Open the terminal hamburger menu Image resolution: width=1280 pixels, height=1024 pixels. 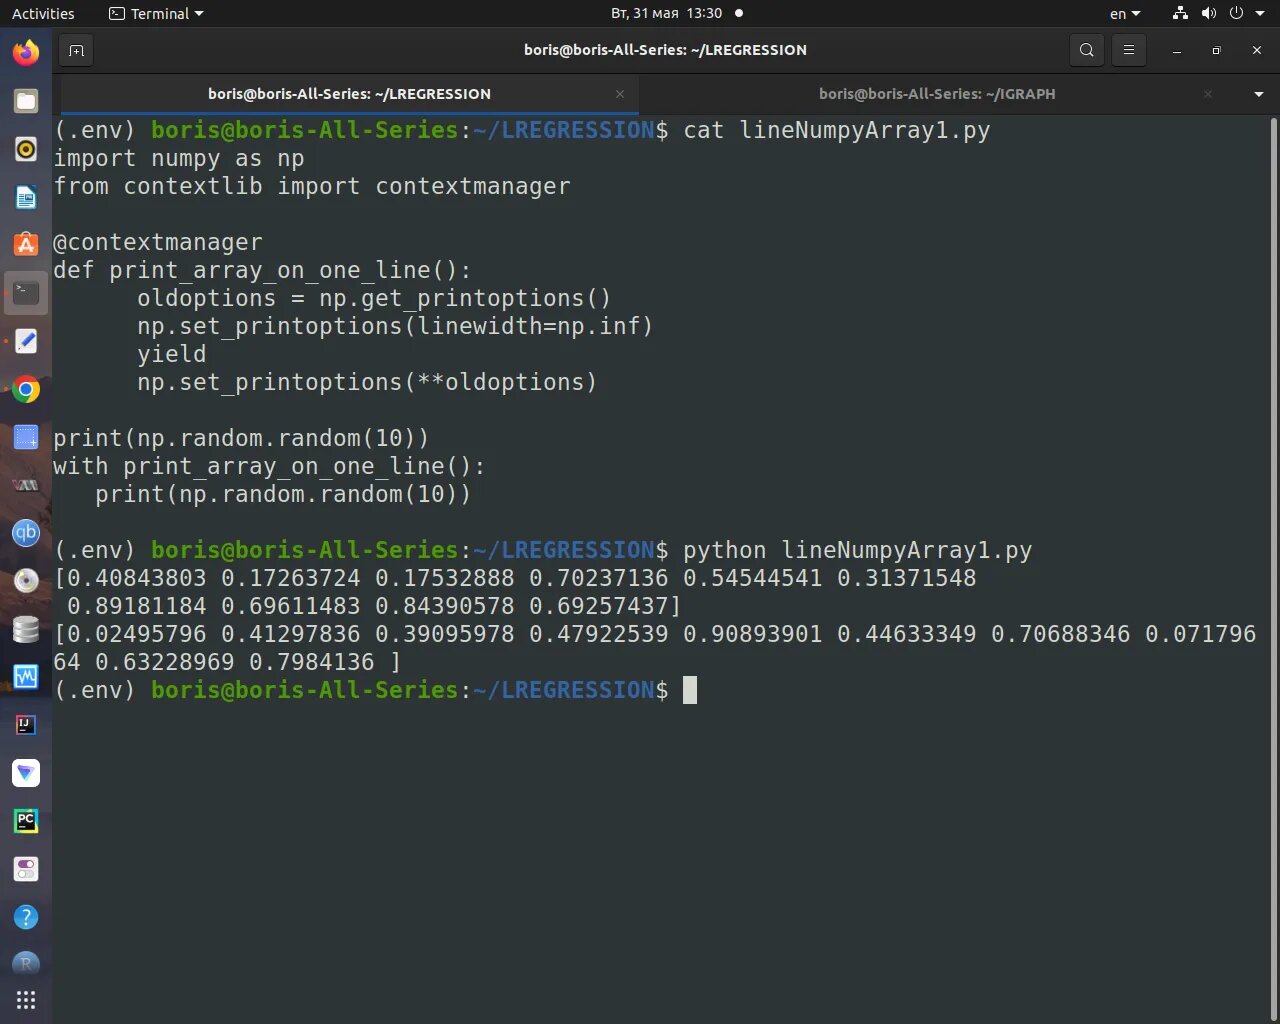(1129, 50)
